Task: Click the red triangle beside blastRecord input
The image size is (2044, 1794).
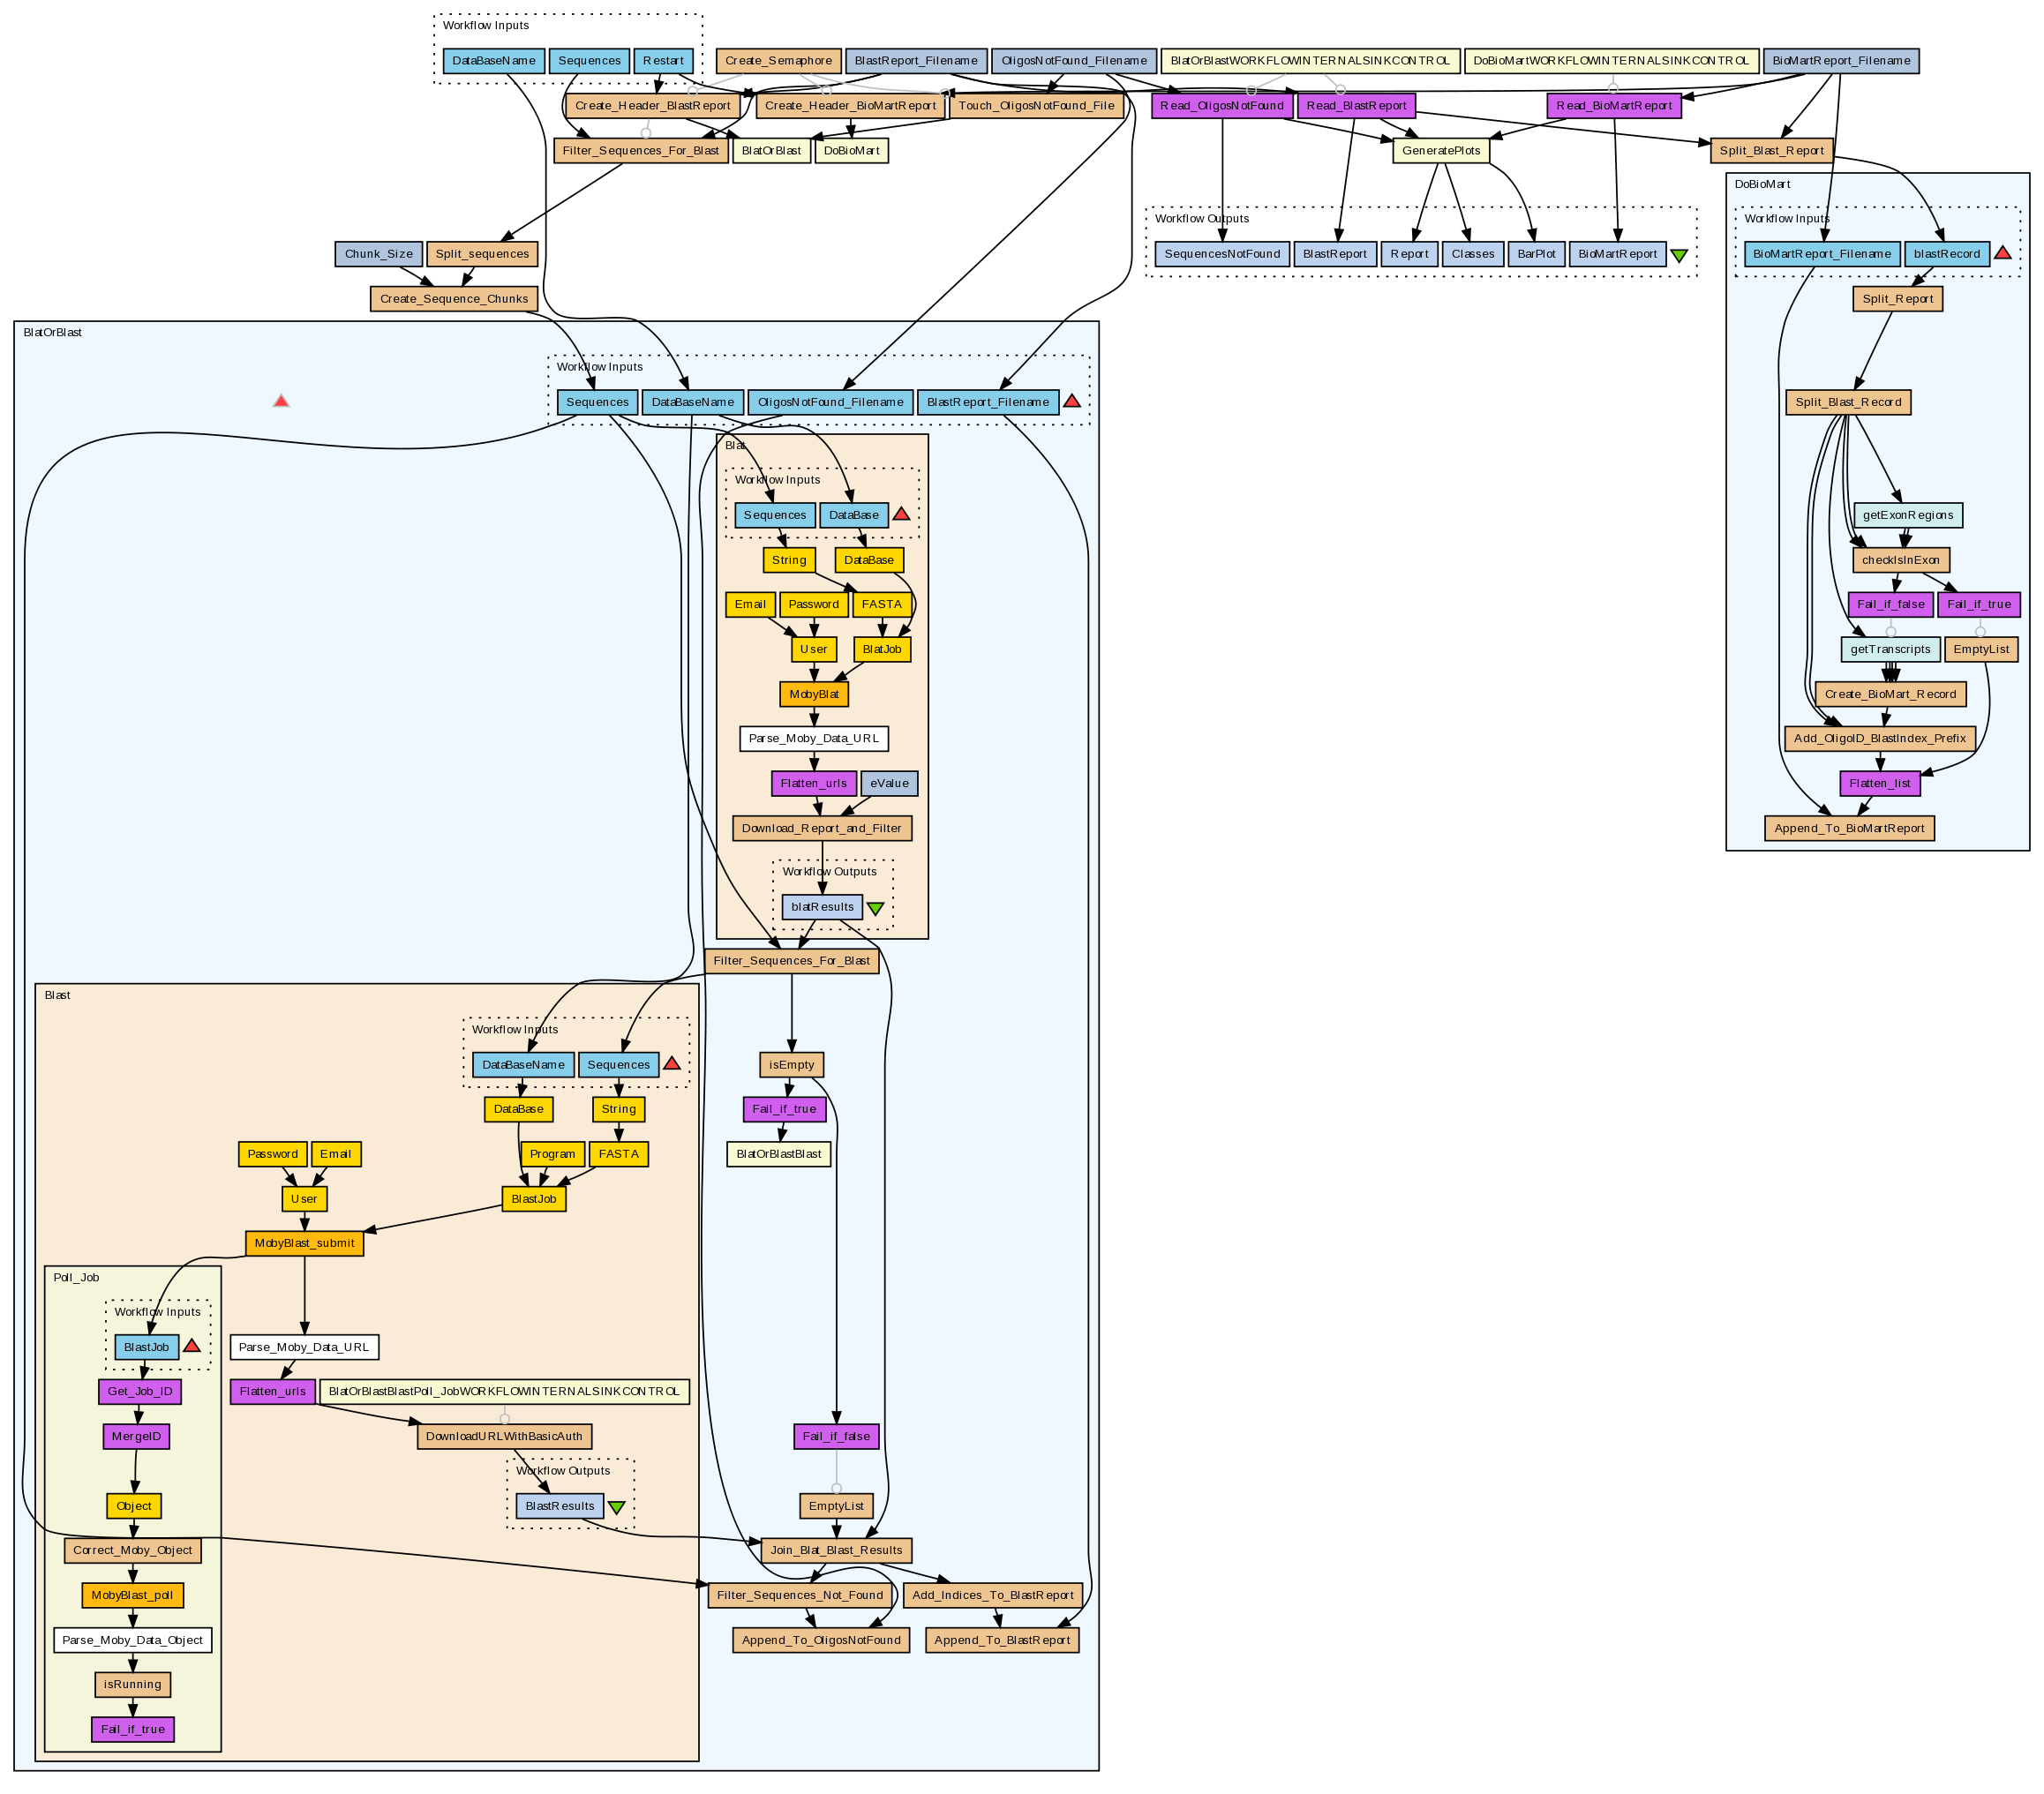Action: 2002,253
